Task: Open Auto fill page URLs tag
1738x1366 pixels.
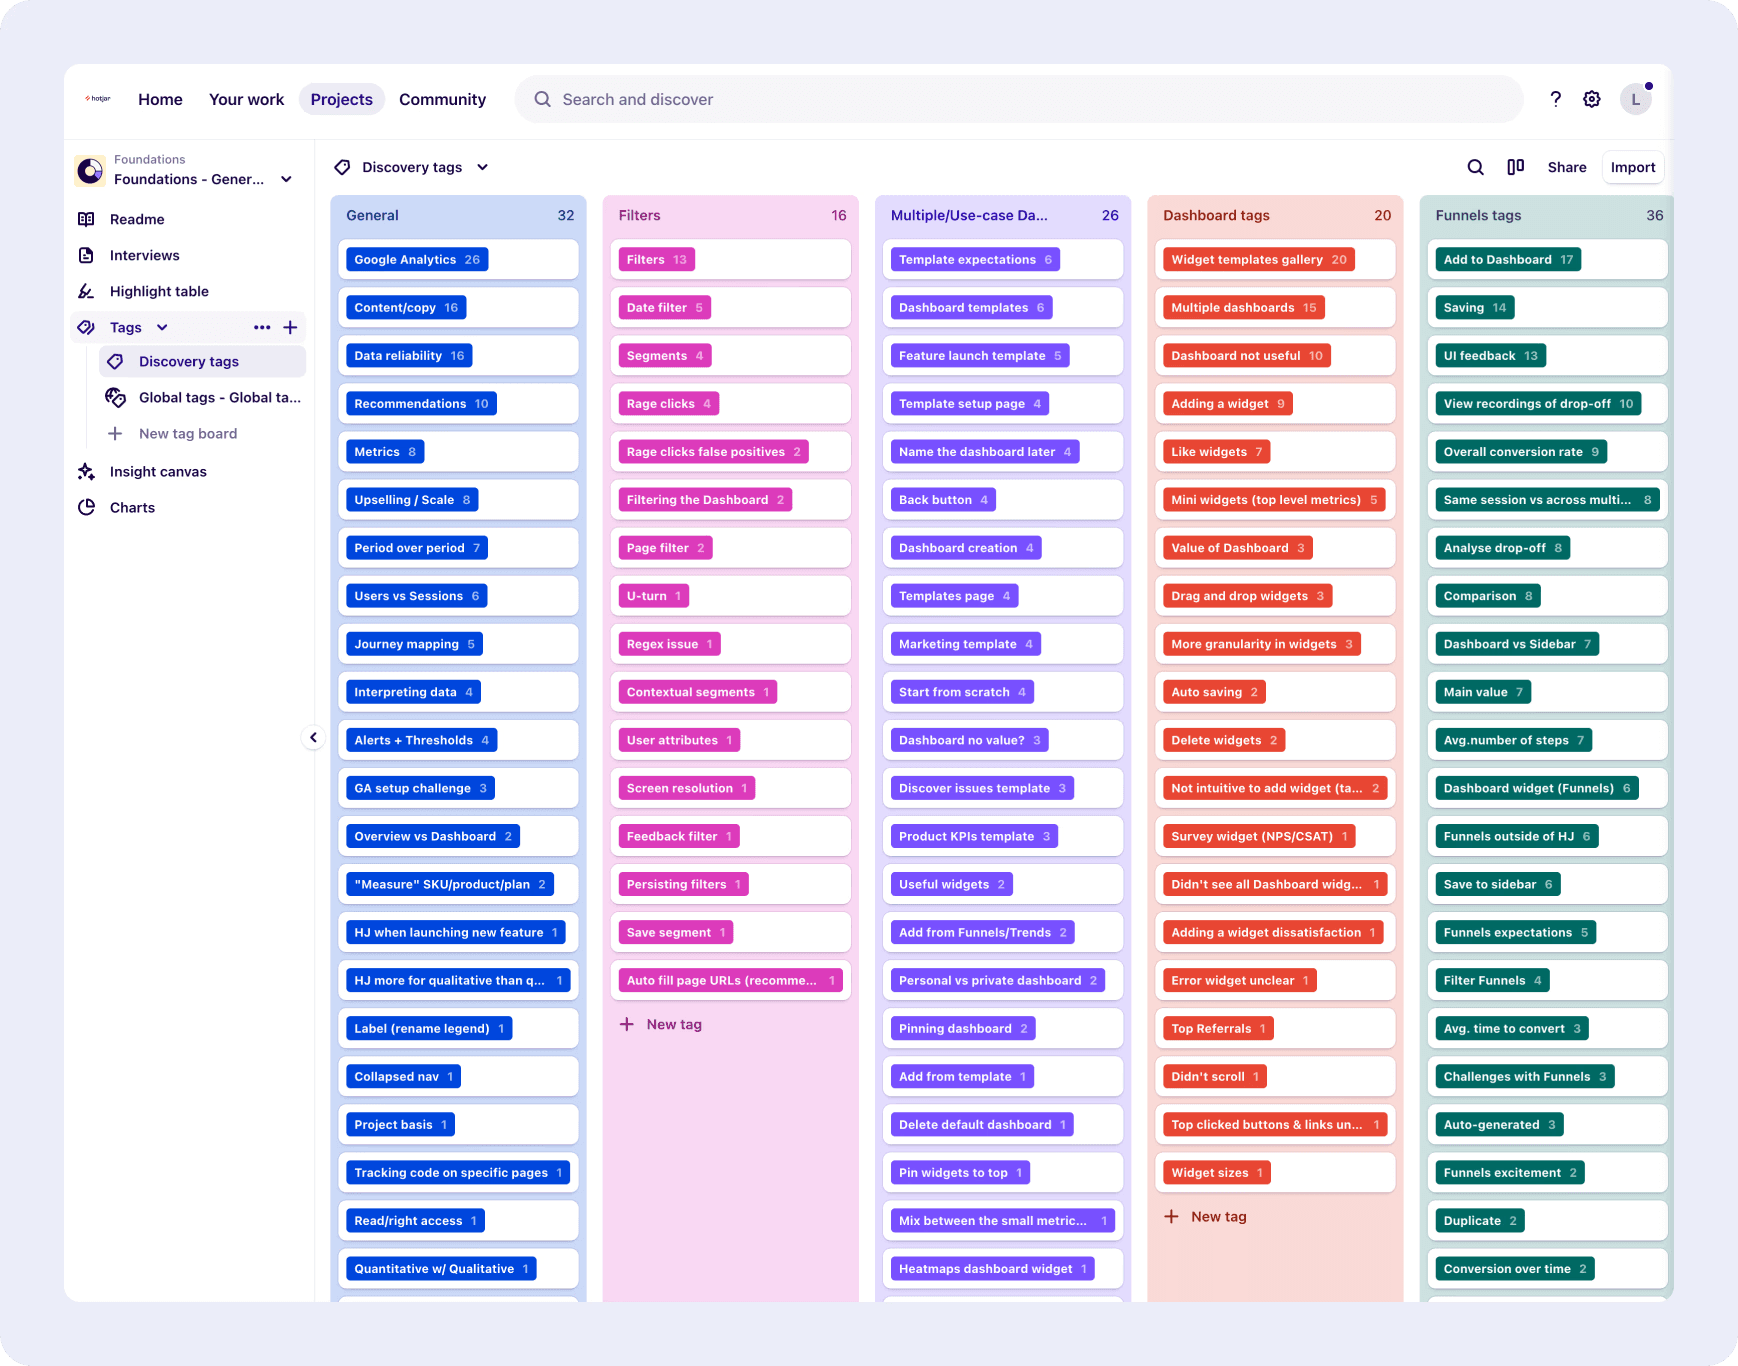Action: click(x=730, y=980)
